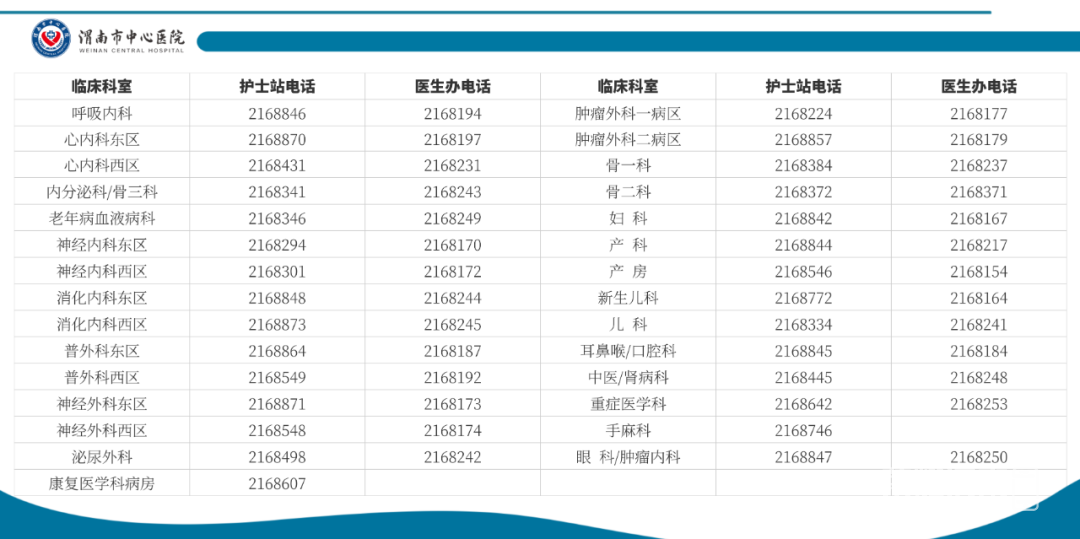The width and height of the screenshot is (1080, 539).
Task: Click the Weinan Central Hospital logo emblem
Action: point(51,39)
